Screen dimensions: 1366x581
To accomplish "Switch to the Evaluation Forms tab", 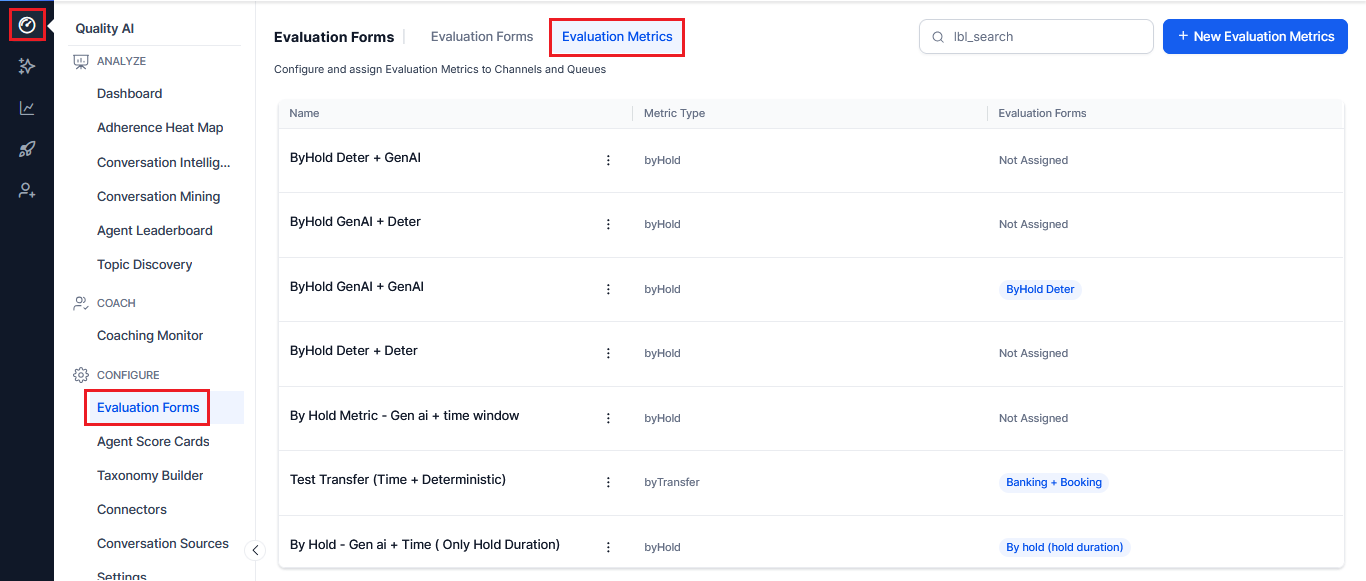I will coord(482,37).
